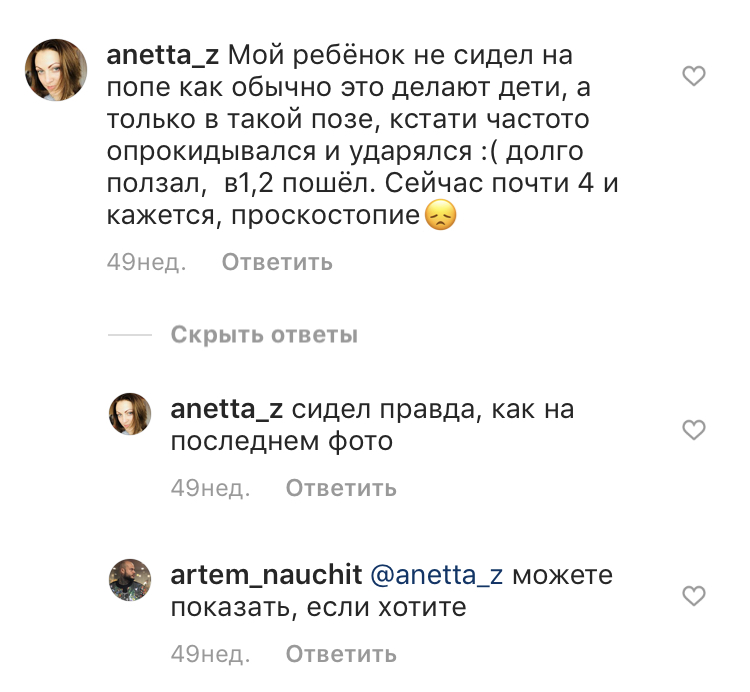Viewport: 750px width, 692px height.
Task: Click Ответить under artem_nauchit's reply
Action: click(341, 655)
